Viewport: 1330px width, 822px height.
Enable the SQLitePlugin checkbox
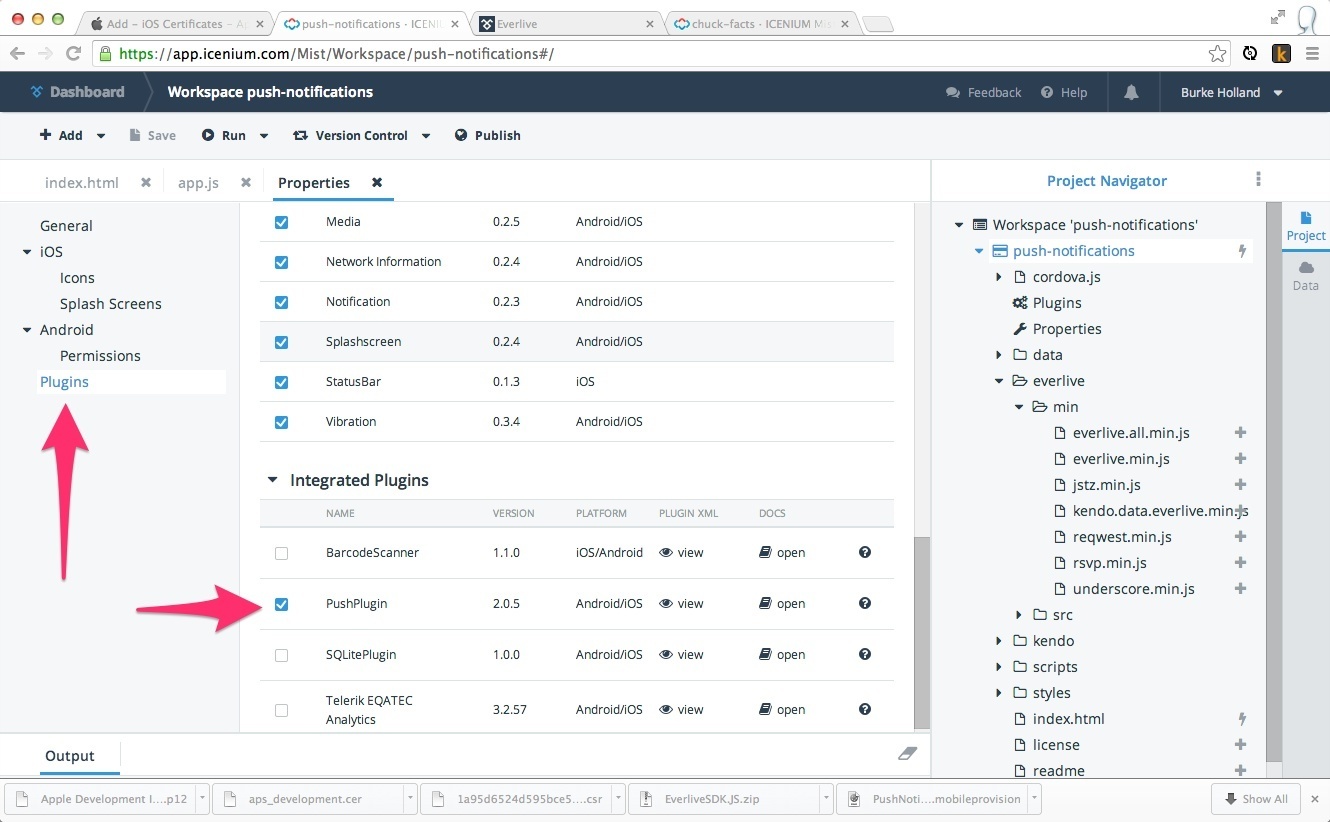(x=281, y=655)
